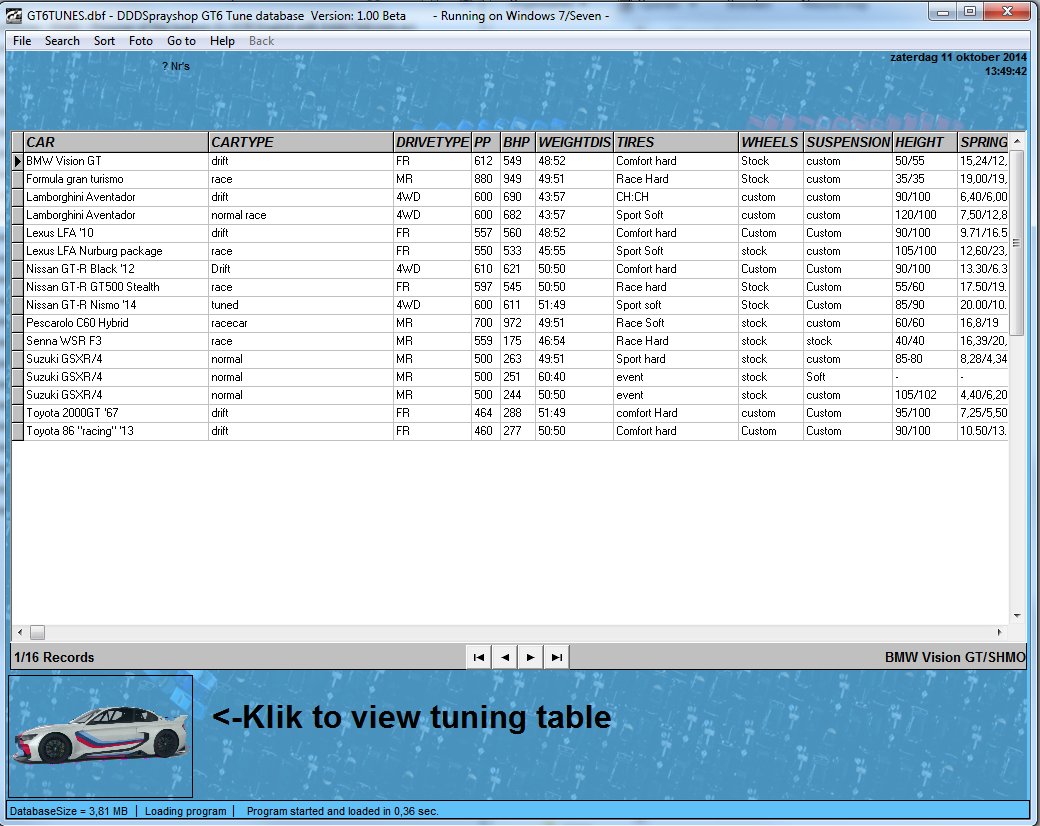The image size is (1040, 826).
Task: Open the Help menu
Action: point(222,40)
